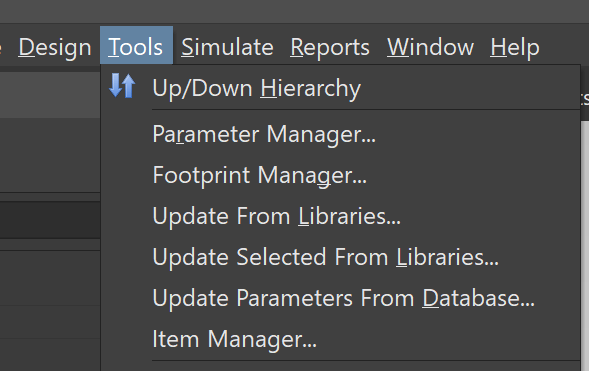Select Update From Libraries
Viewport: 589px width, 371px height.
point(276,216)
